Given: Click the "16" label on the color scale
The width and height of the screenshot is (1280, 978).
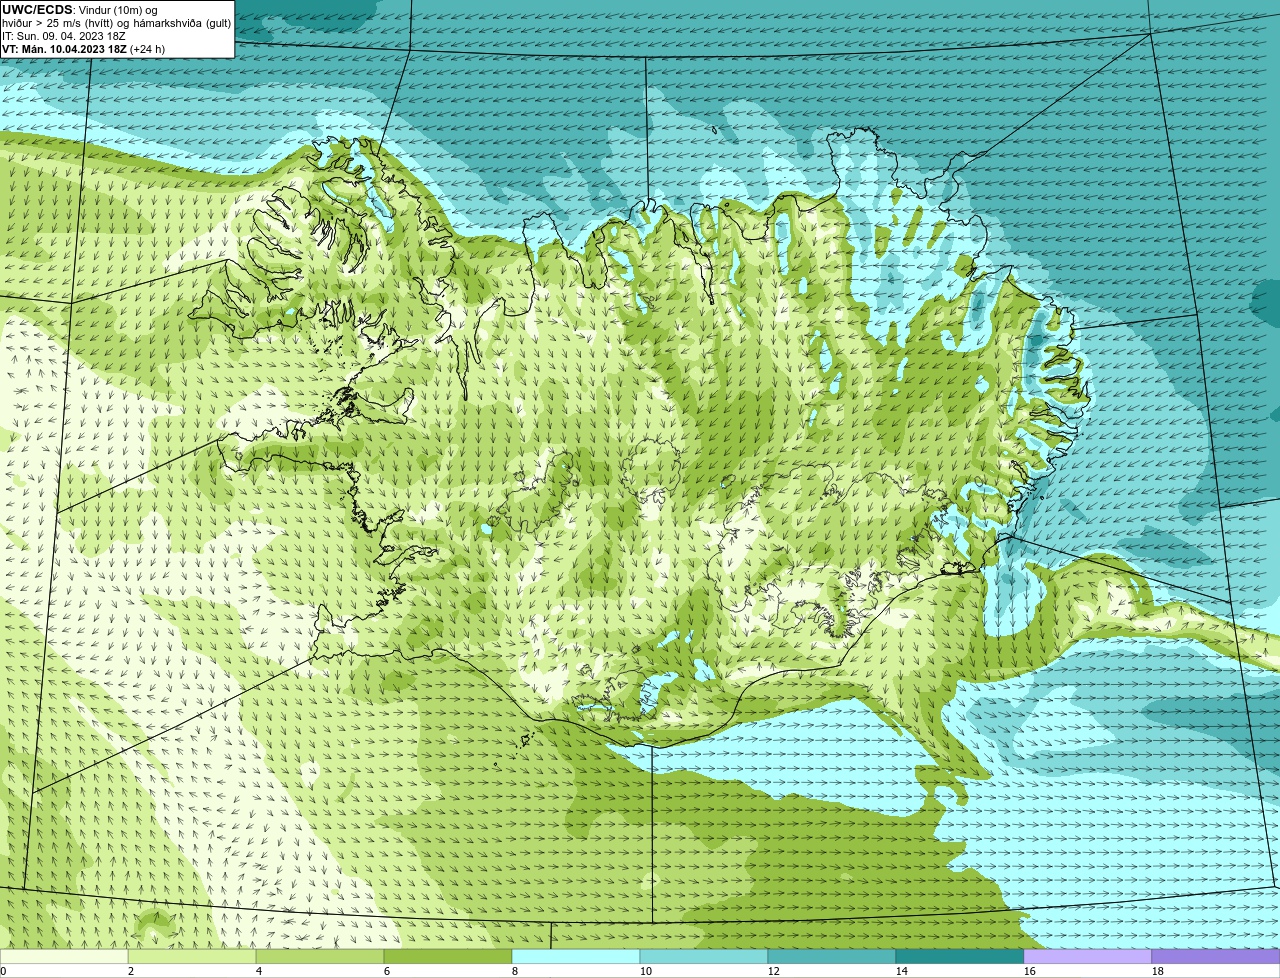Looking at the screenshot, I should coord(1030,971).
